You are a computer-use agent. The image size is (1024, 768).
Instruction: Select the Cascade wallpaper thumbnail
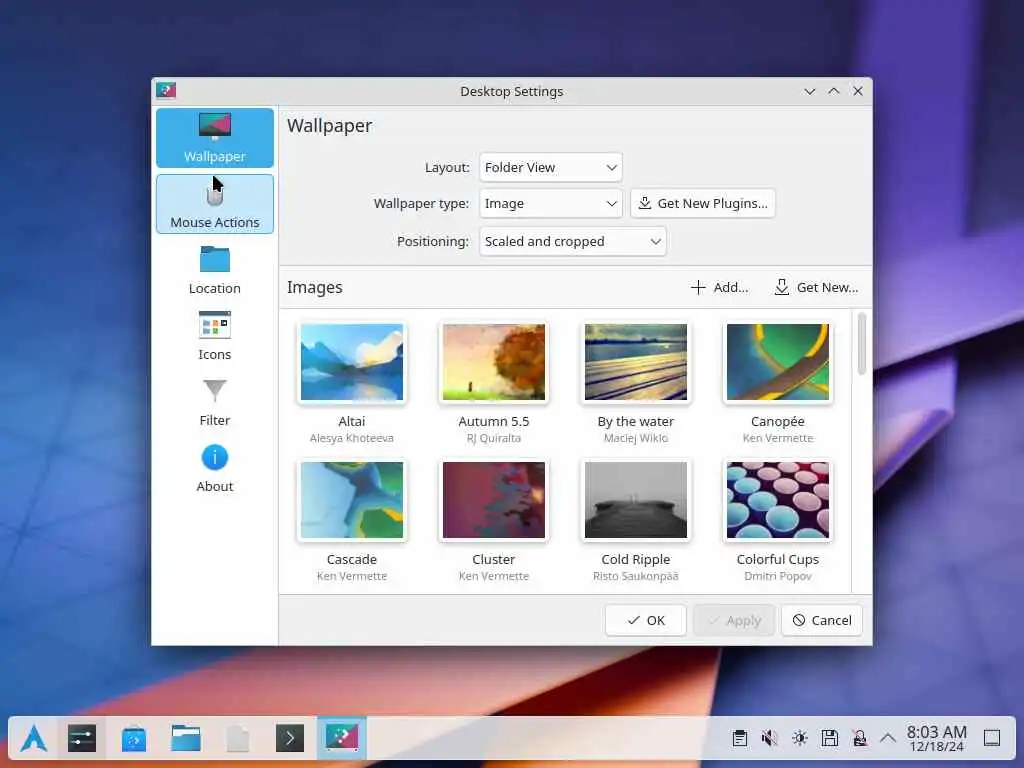click(x=352, y=500)
